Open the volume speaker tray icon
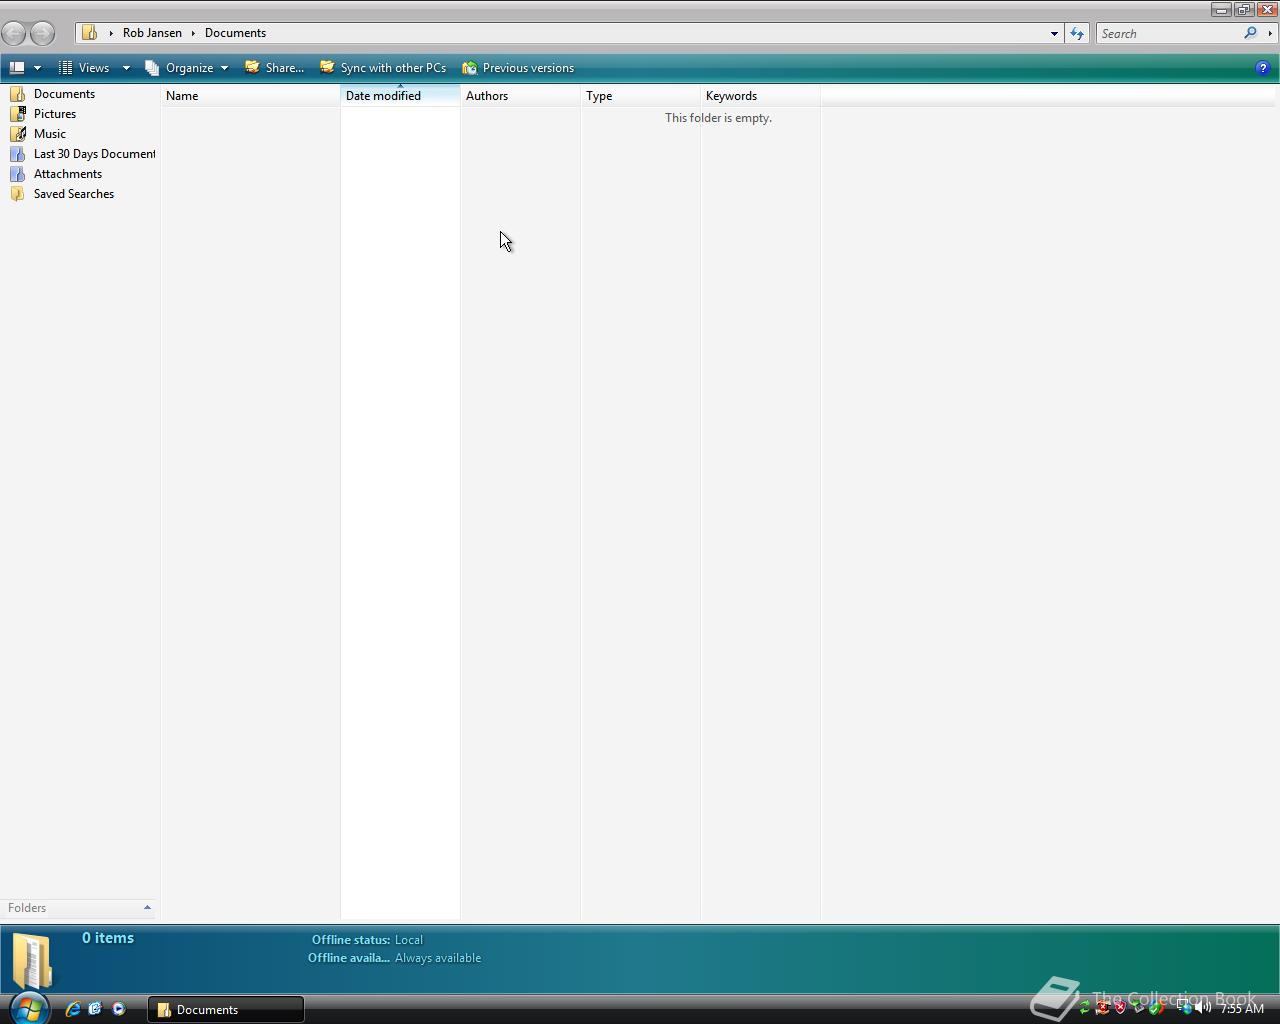The height and width of the screenshot is (1024, 1280). pos(1202,1008)
